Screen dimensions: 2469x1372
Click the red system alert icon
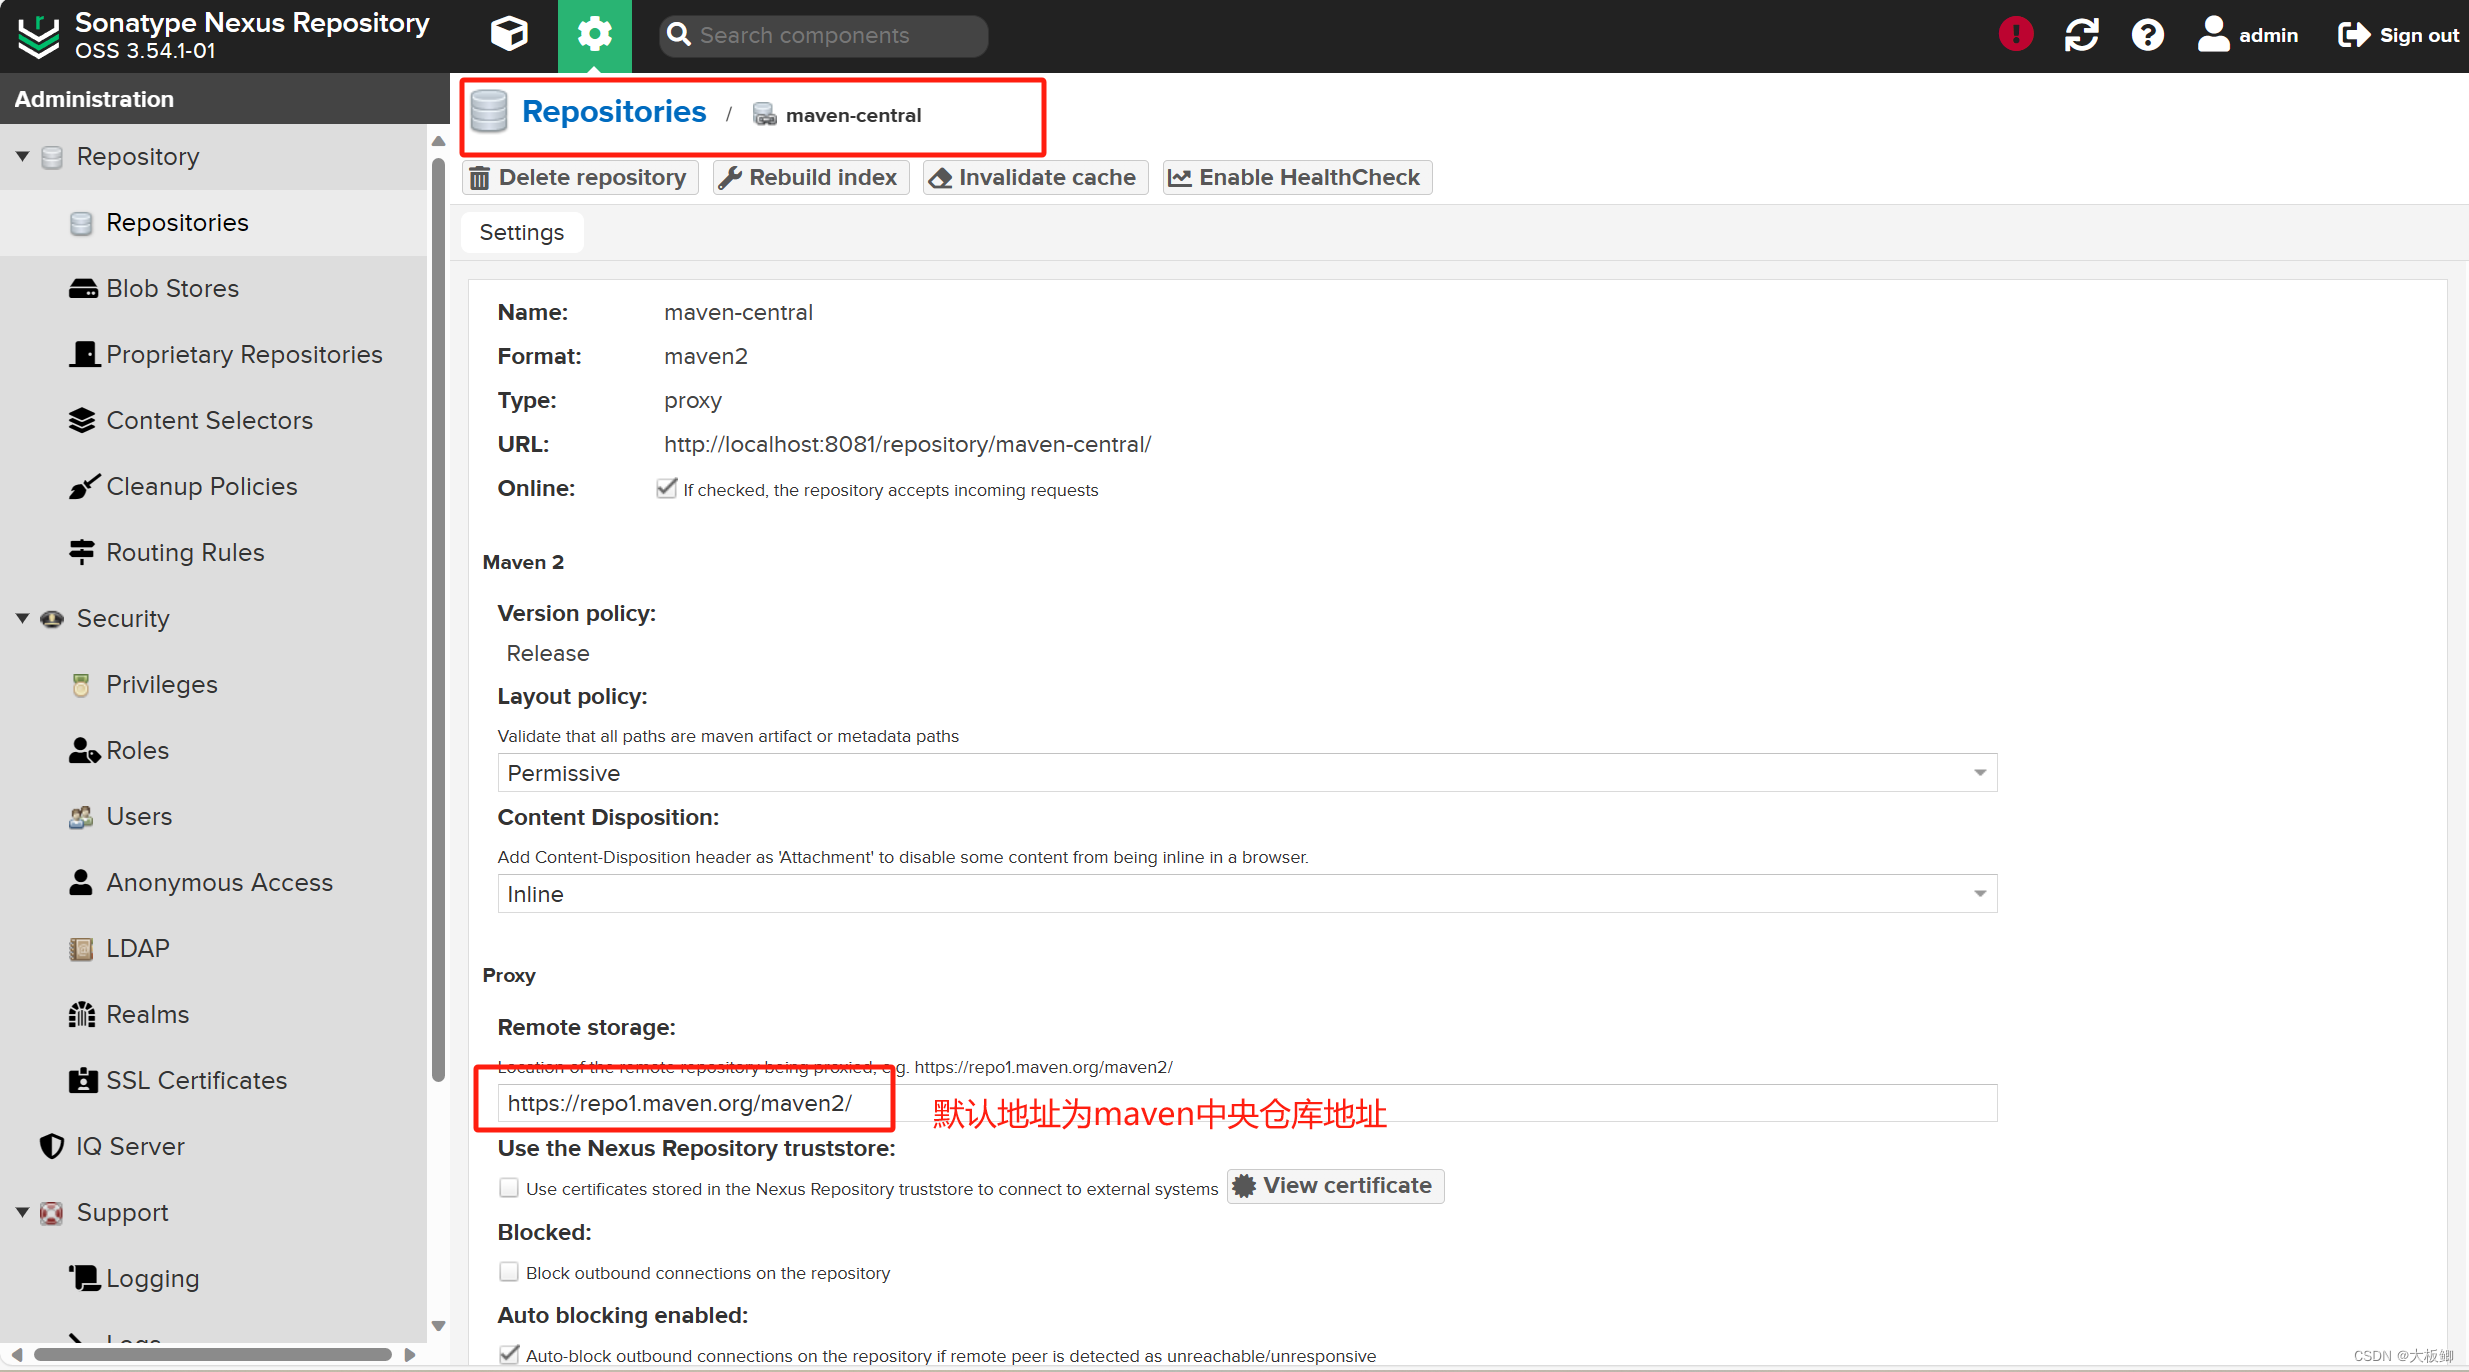coord(2015,35)
